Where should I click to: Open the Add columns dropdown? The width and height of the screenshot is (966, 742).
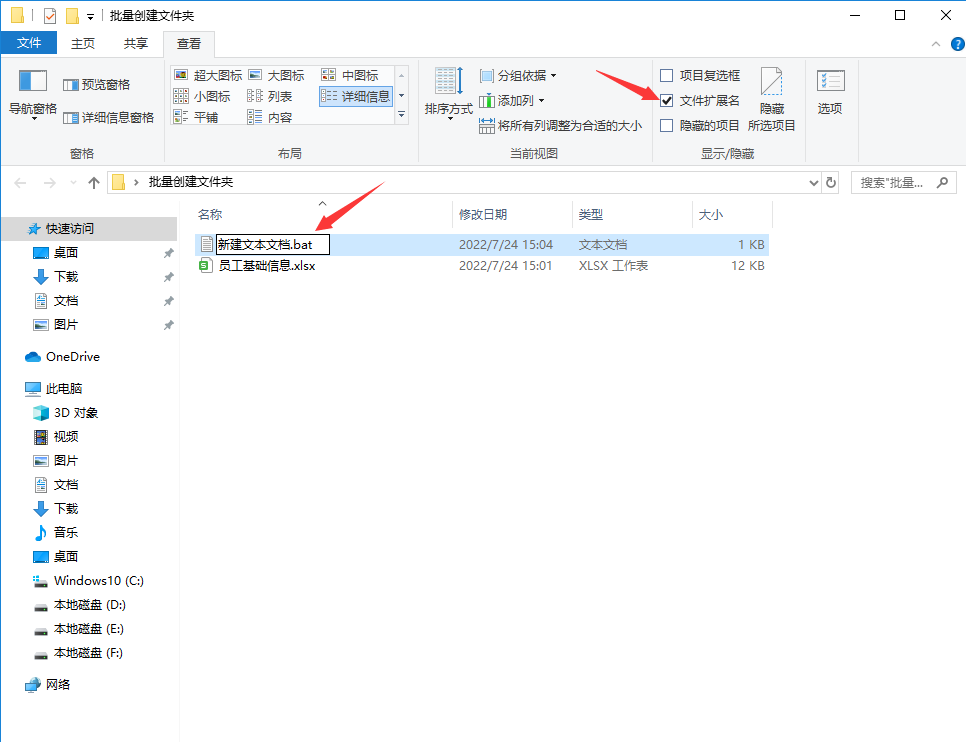[512, 100]
